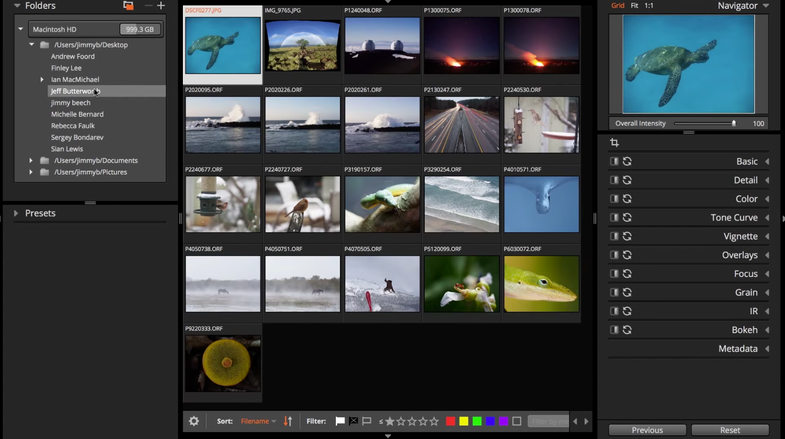Screen dimensions: 785x439
Task: Open the gear settings in bottom toolbar
Action: (x=194, y=422)
